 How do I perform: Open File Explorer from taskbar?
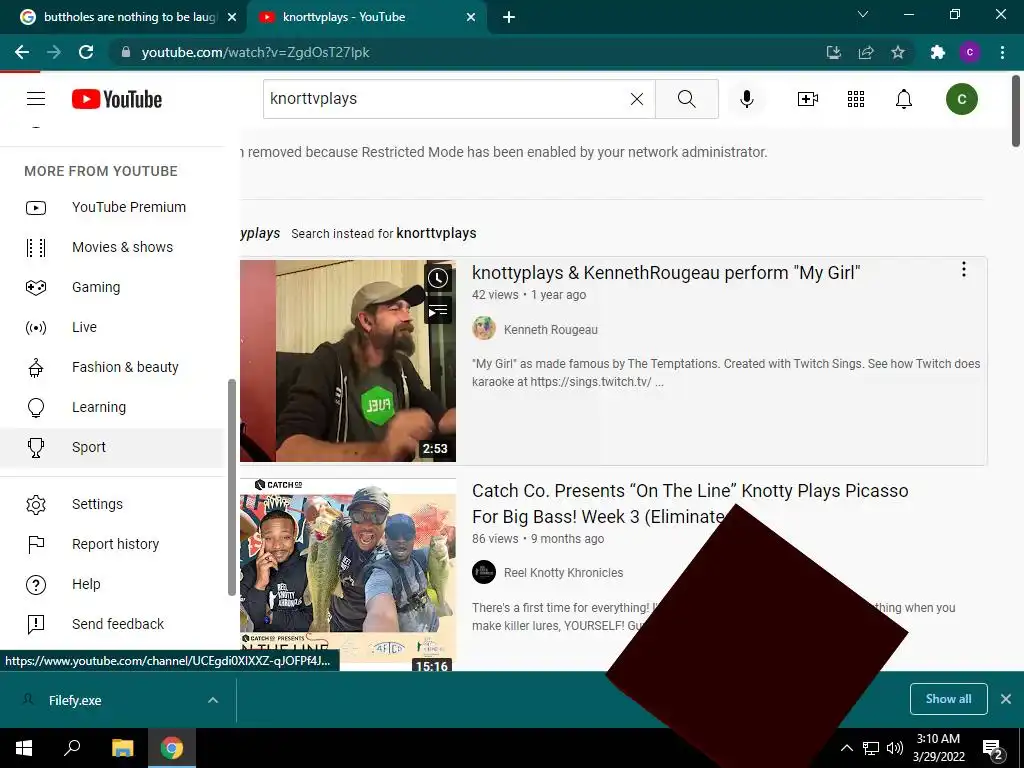(x=122, y=748)
